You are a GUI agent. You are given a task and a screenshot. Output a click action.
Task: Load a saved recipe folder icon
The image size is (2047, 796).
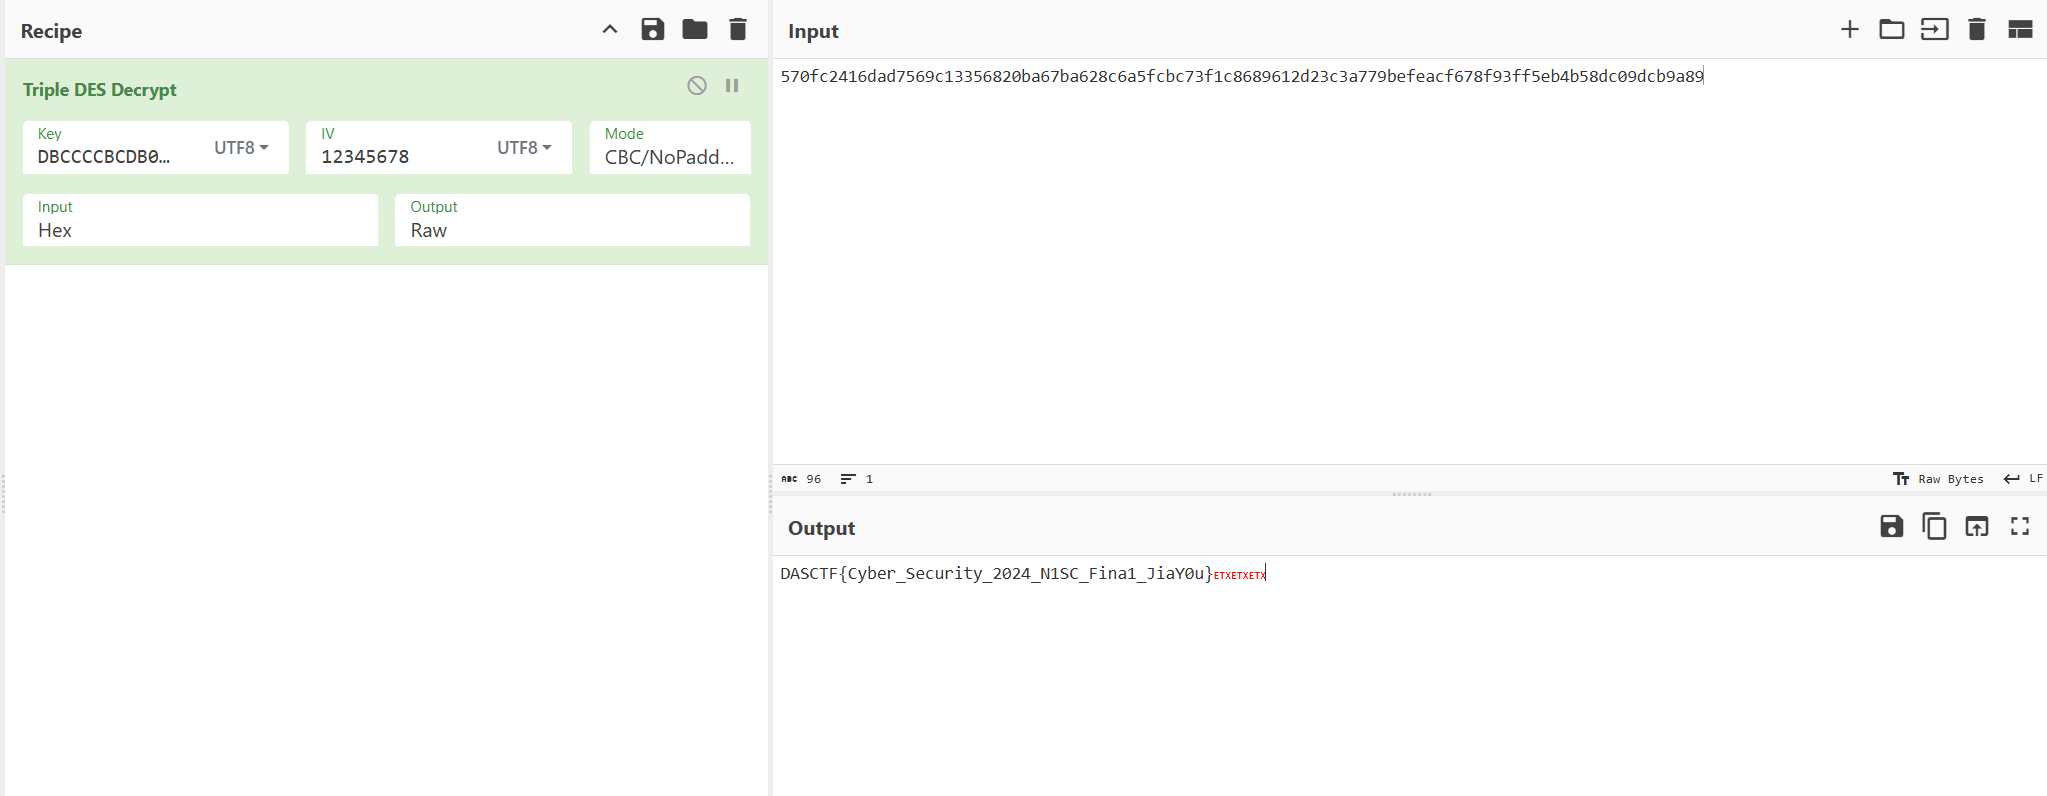click(695, 30)
